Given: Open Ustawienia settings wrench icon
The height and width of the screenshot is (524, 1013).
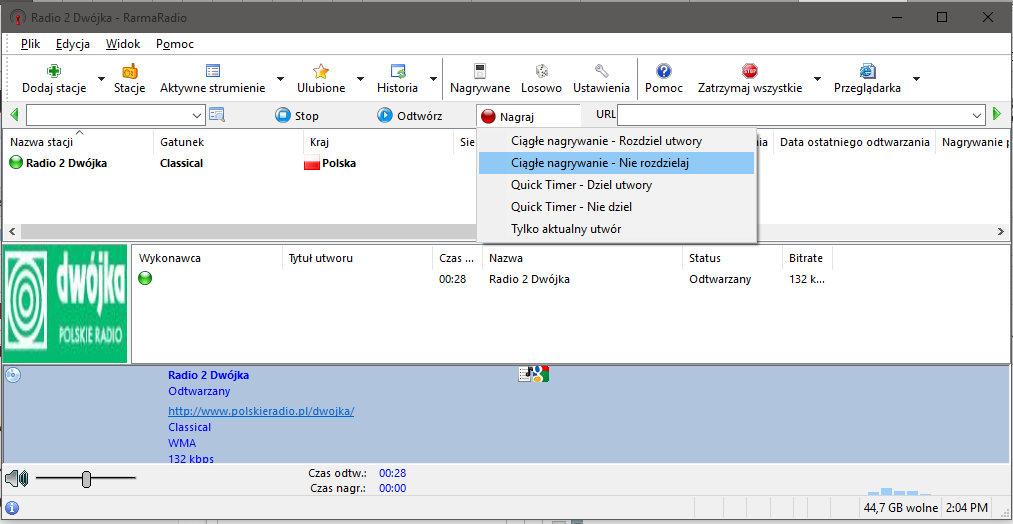Looking at the screenshot, I should tap(601, 71).
